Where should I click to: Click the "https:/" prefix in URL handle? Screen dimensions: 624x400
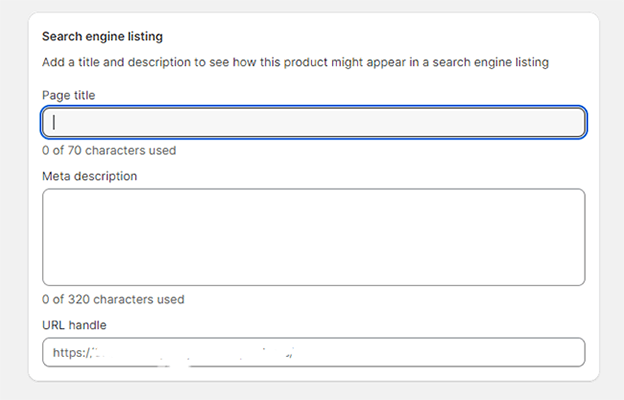[x=72, y=353]
